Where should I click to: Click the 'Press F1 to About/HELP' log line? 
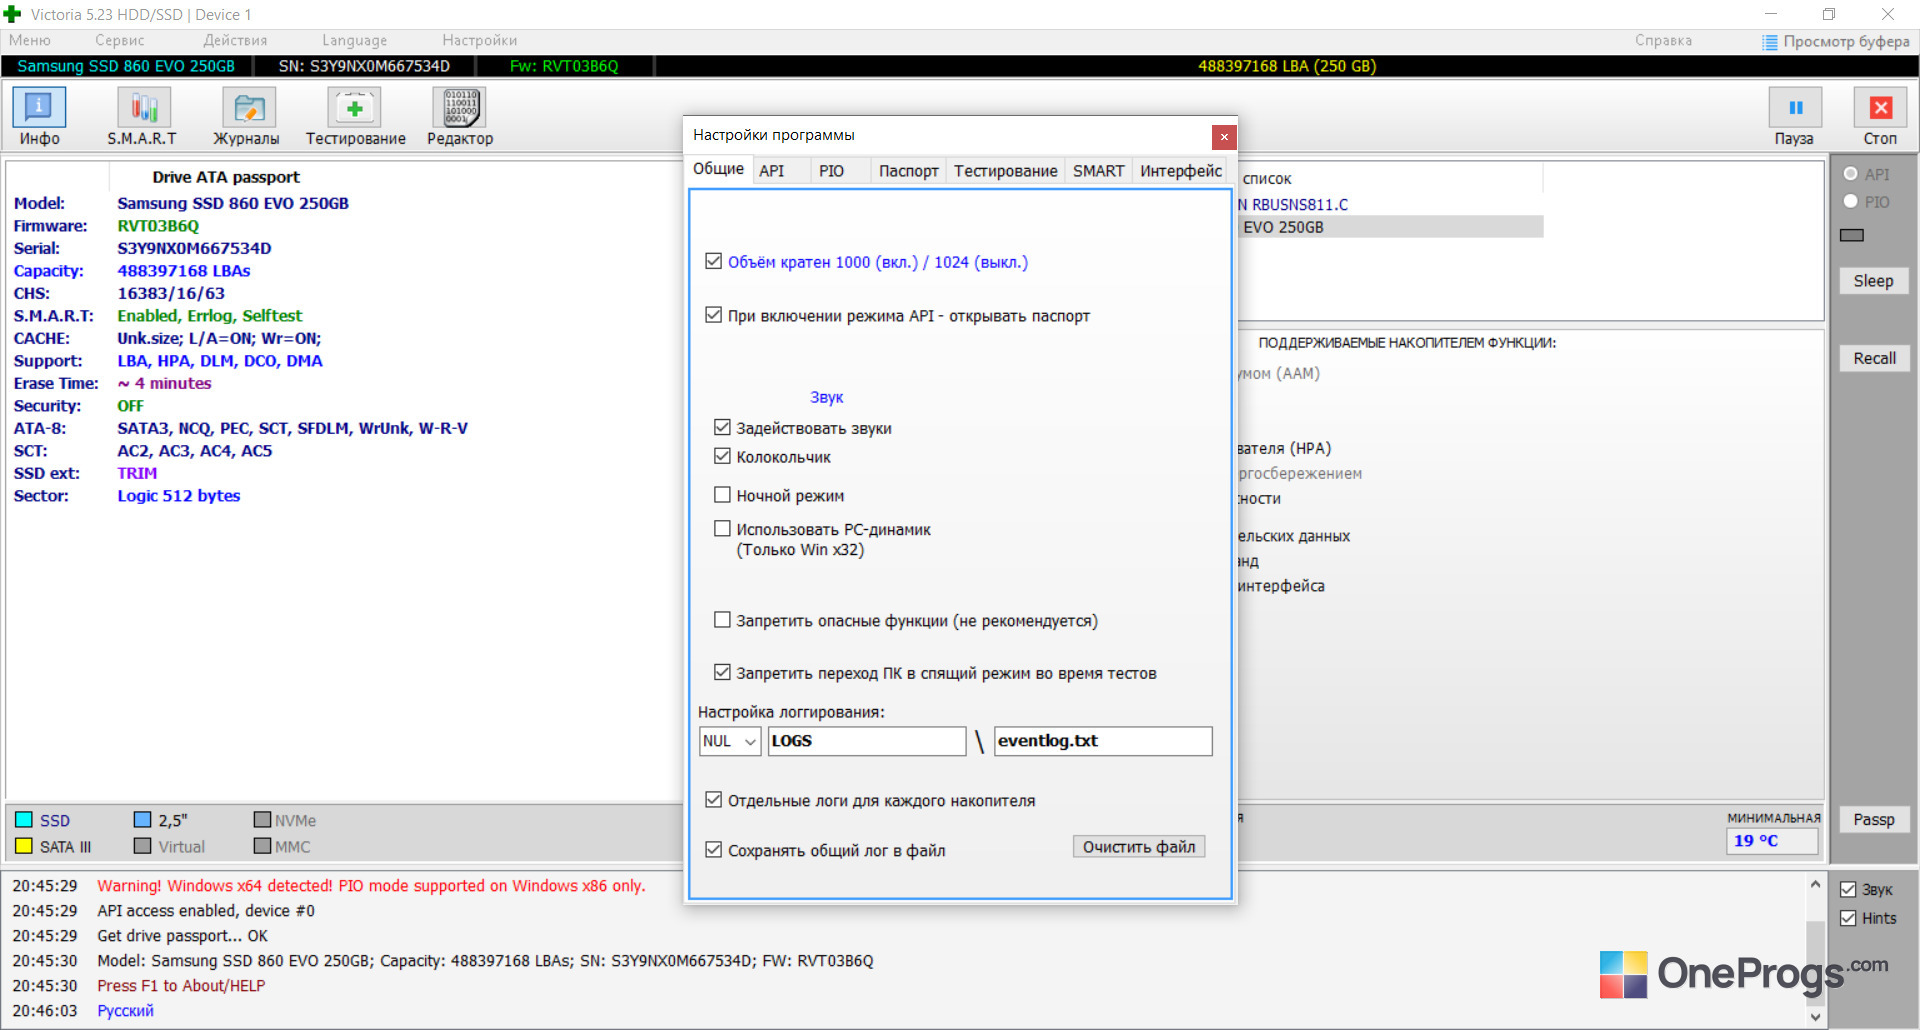tap(181, 986)
